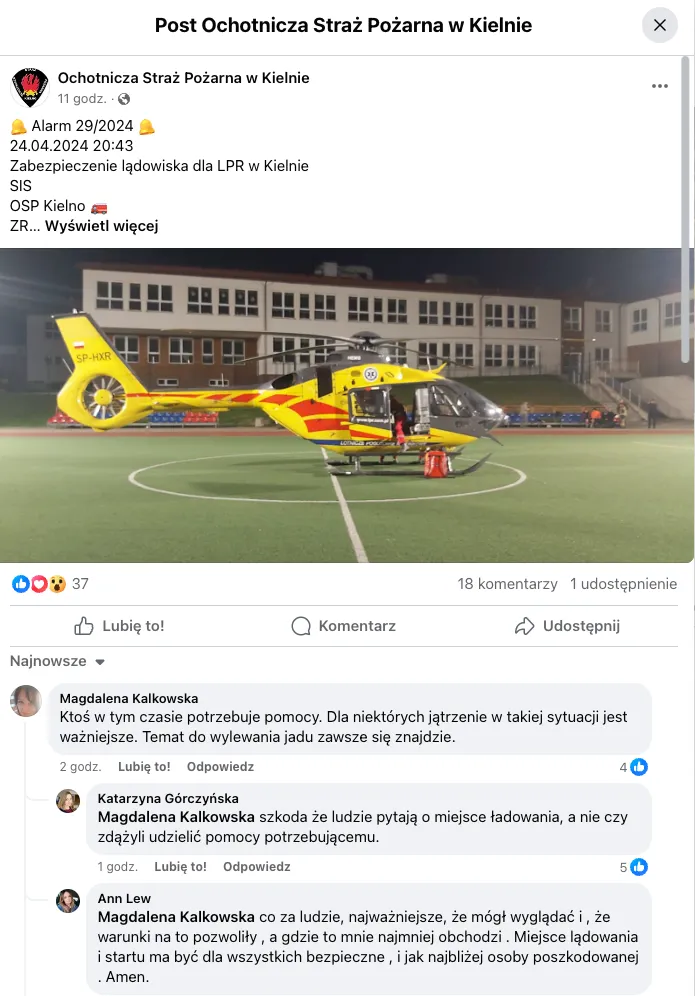Expand the Najnowsze comment sorting dropdown
Viewport: 695px width, 996px height.
[57, 661]
